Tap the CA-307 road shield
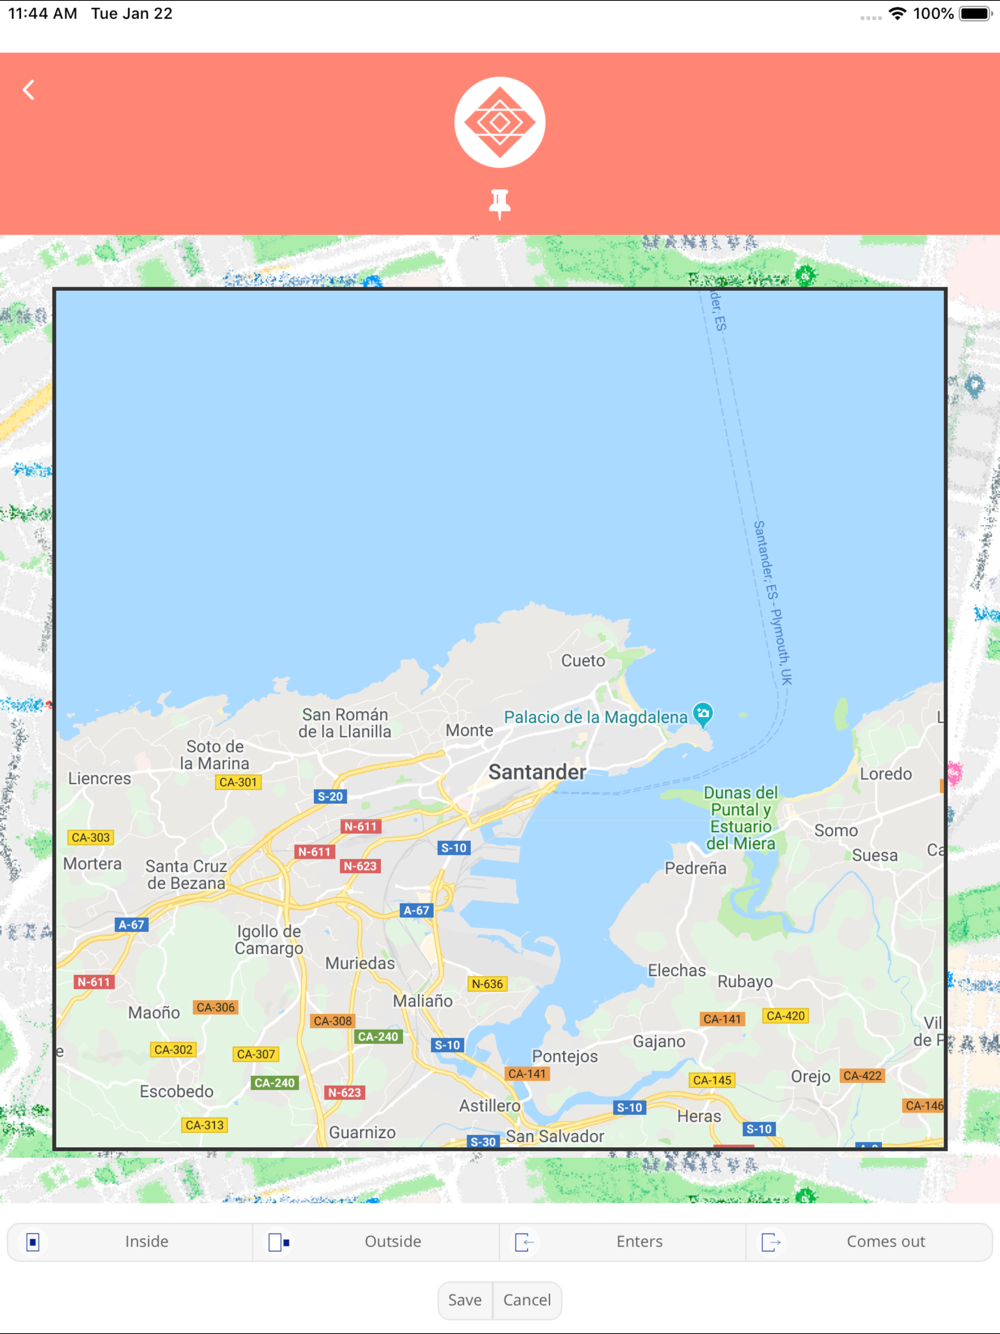 point(256,1054)
